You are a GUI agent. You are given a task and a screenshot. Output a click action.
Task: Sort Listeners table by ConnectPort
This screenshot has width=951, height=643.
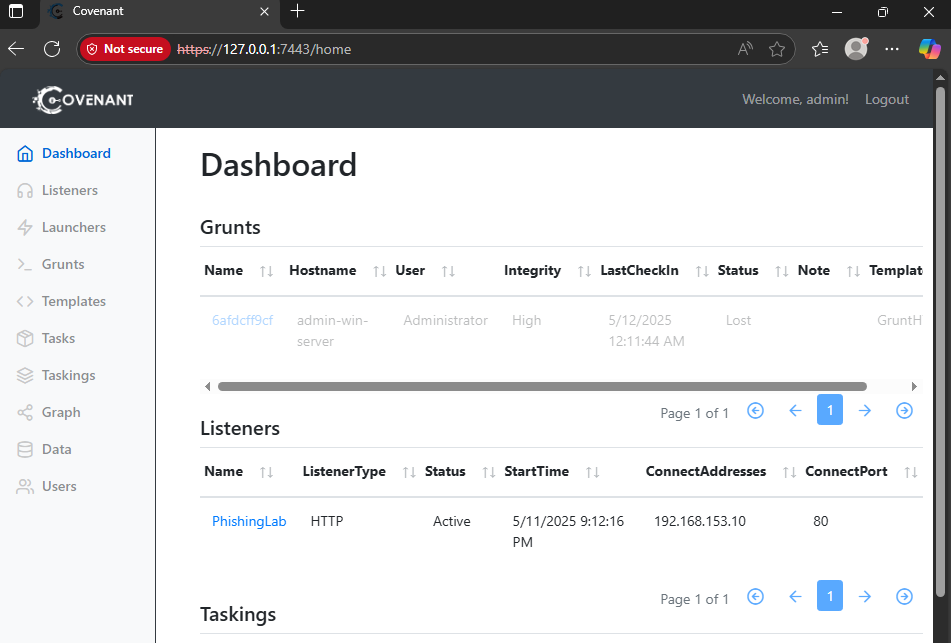pos(910,472)
